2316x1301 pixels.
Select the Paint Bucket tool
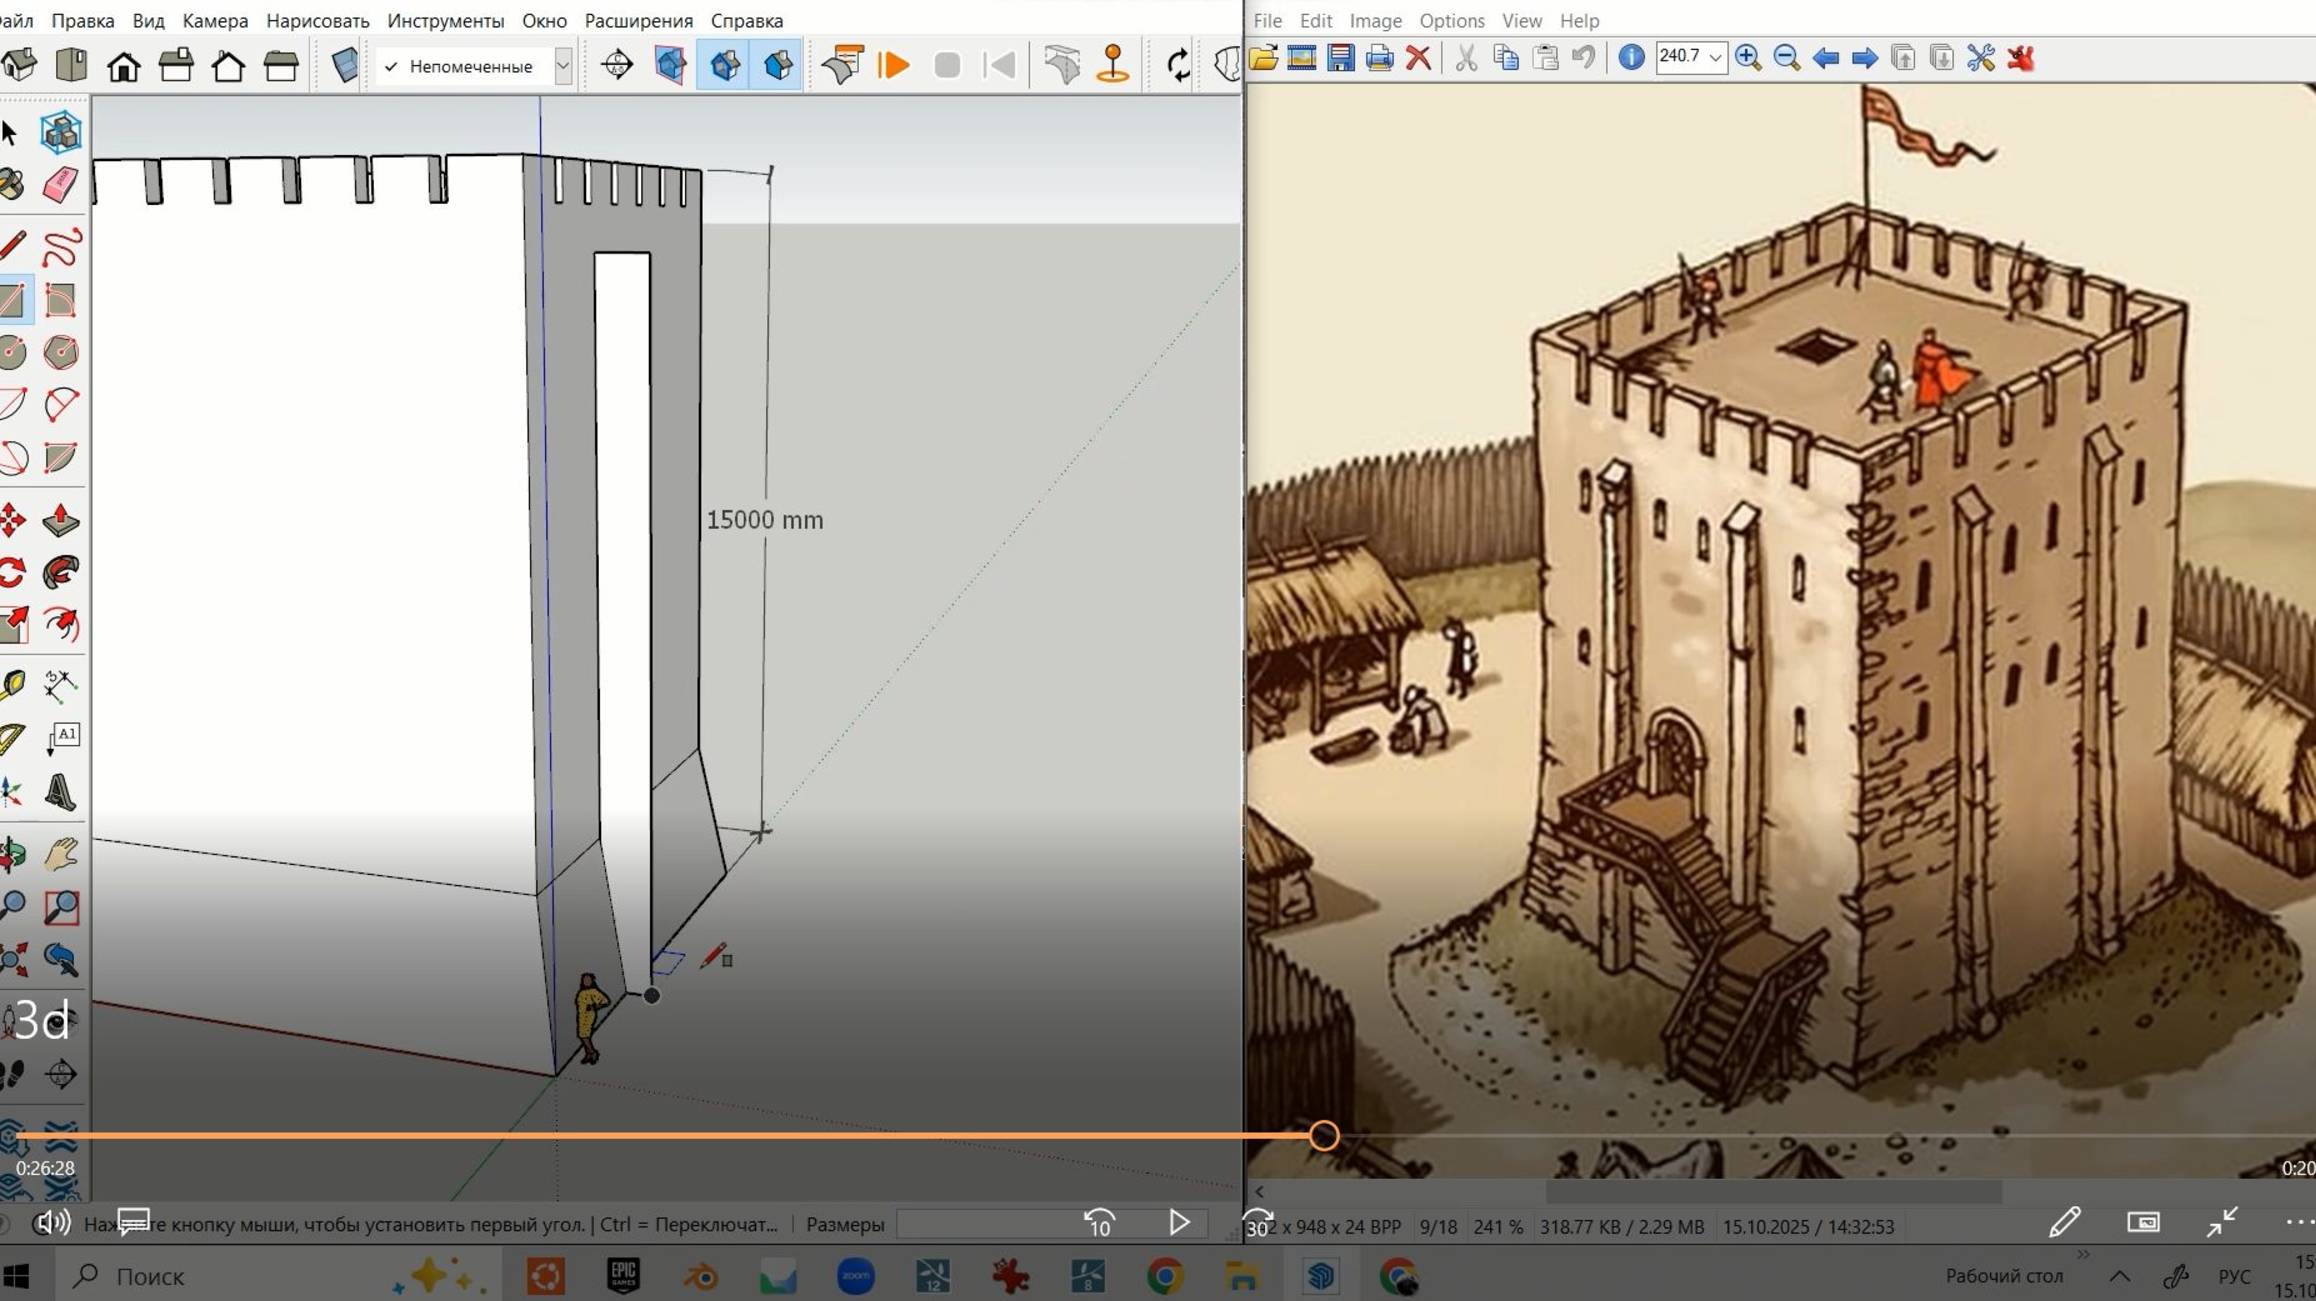pyautogui.click(x=12, y=185)
